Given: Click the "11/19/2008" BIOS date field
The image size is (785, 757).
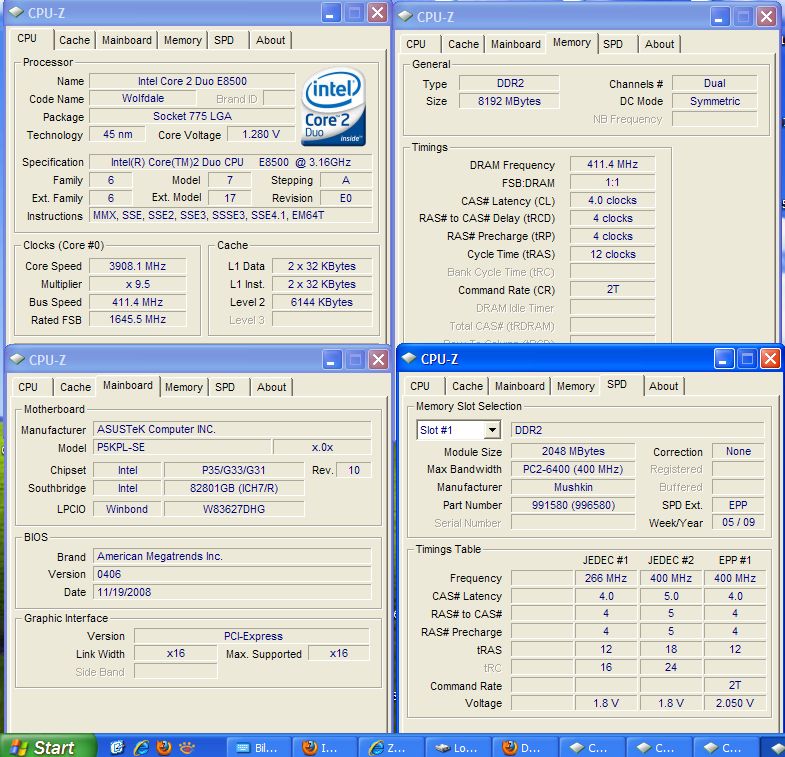Looking at the screenshot, I should click(232, 592).
